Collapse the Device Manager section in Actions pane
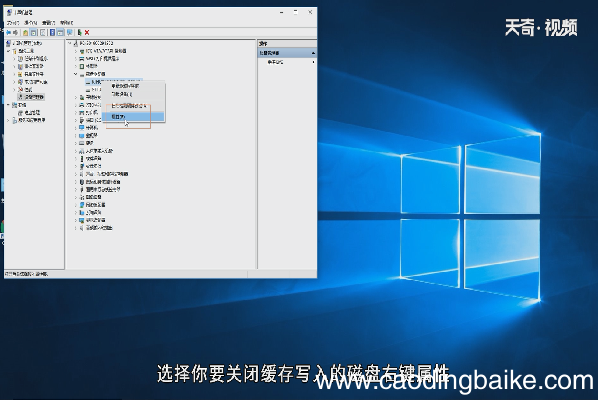This screenshot has width=598, height=400. (x=313, y=53)
